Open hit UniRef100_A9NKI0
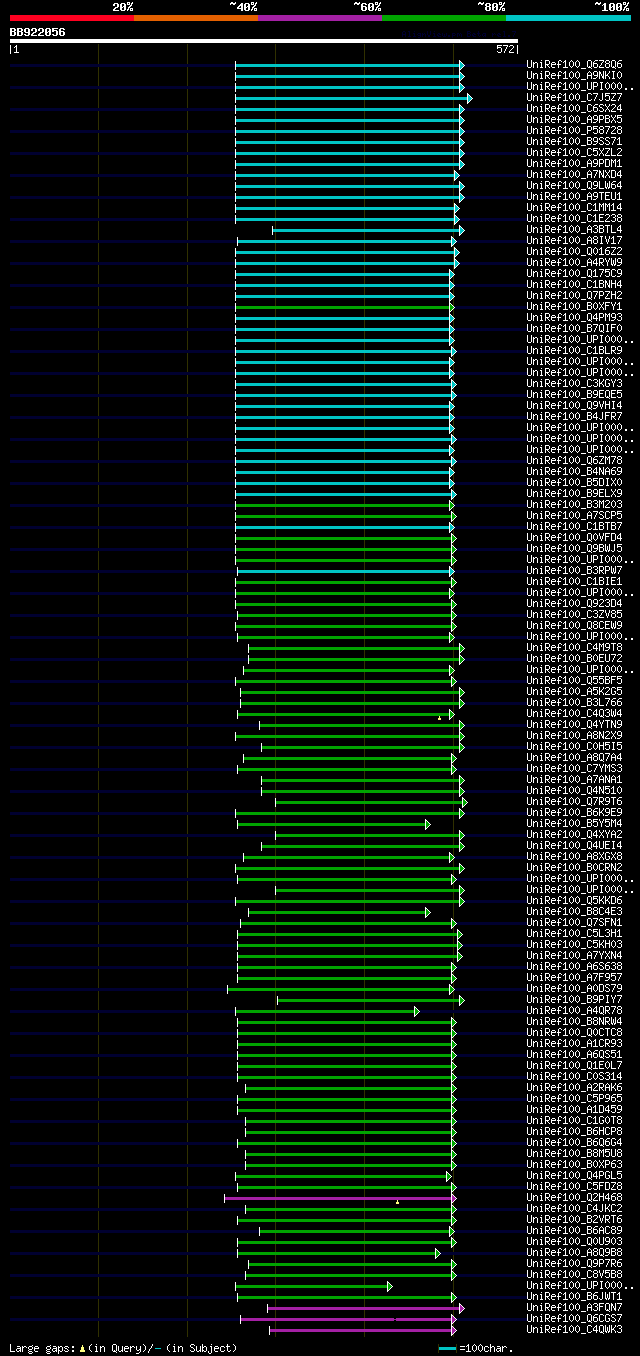The height and width of the screenshot is (1356, 640). click(x=574, y=76)
